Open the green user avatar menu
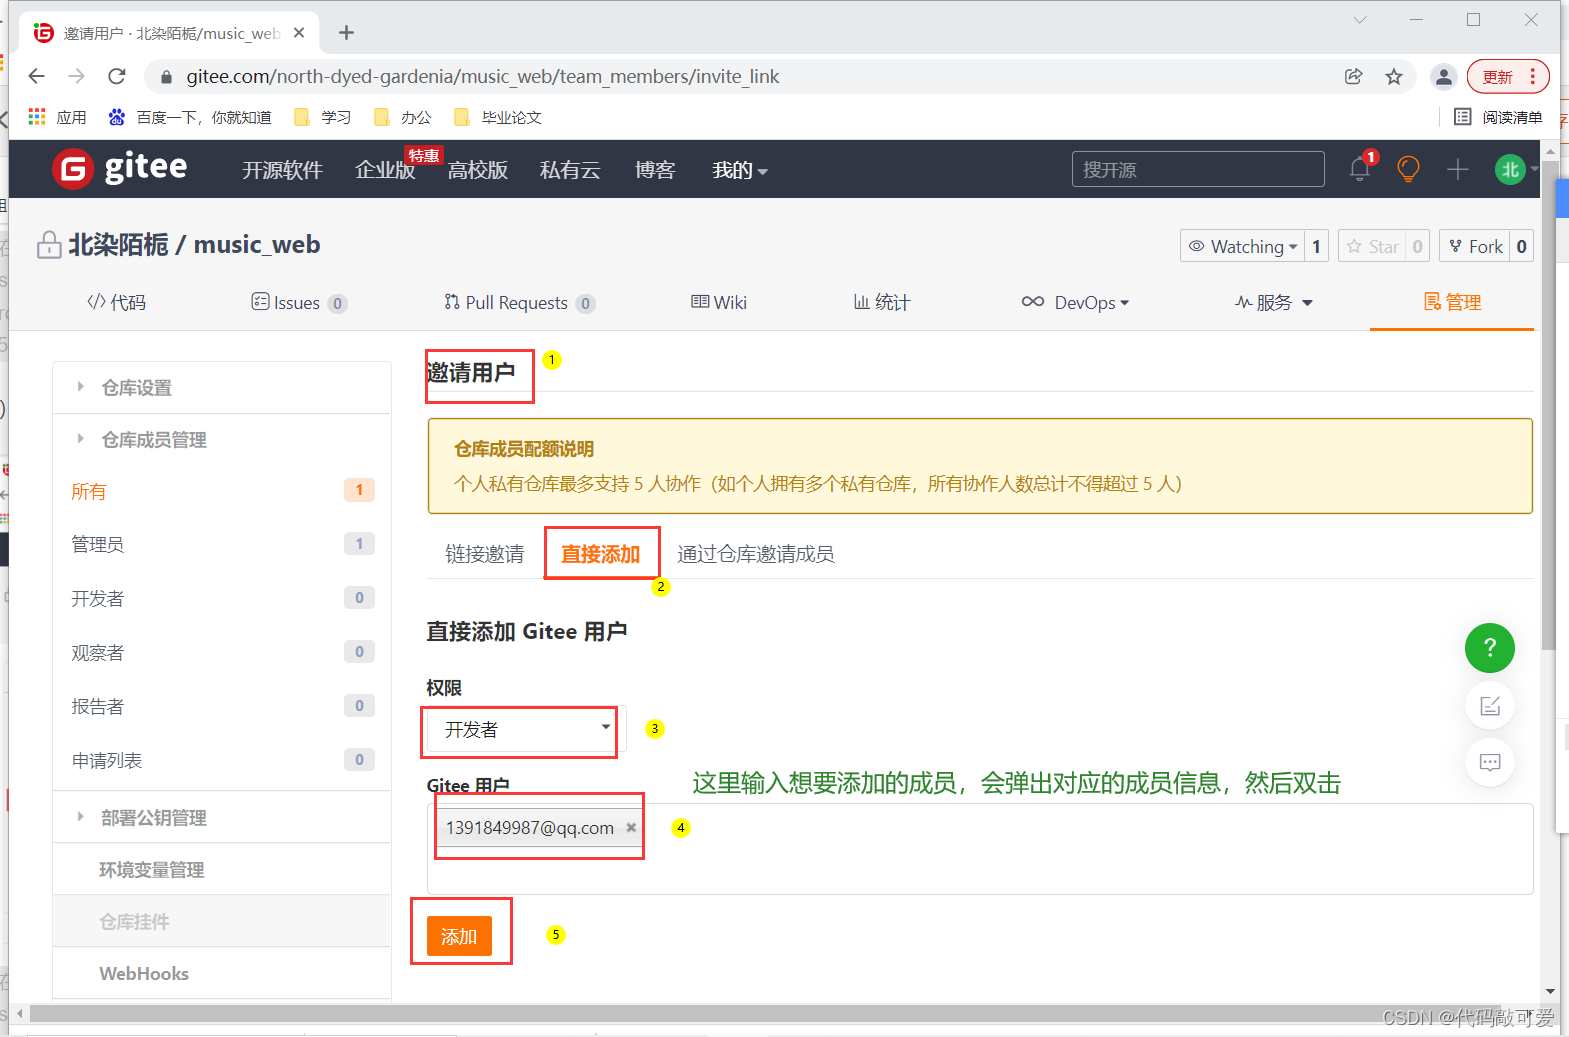 1512,169
